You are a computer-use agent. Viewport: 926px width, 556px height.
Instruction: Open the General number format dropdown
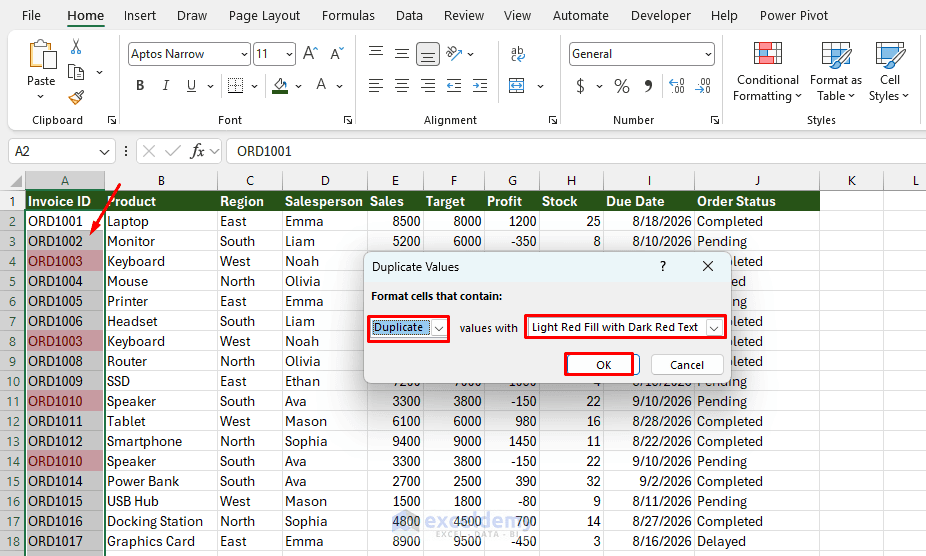pos(708,54)
